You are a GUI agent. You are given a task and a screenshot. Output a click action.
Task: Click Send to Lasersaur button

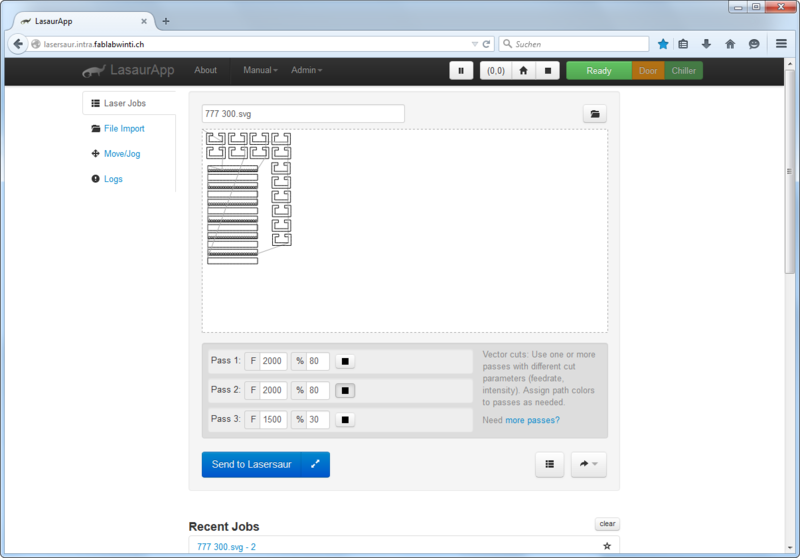point(252,465)
